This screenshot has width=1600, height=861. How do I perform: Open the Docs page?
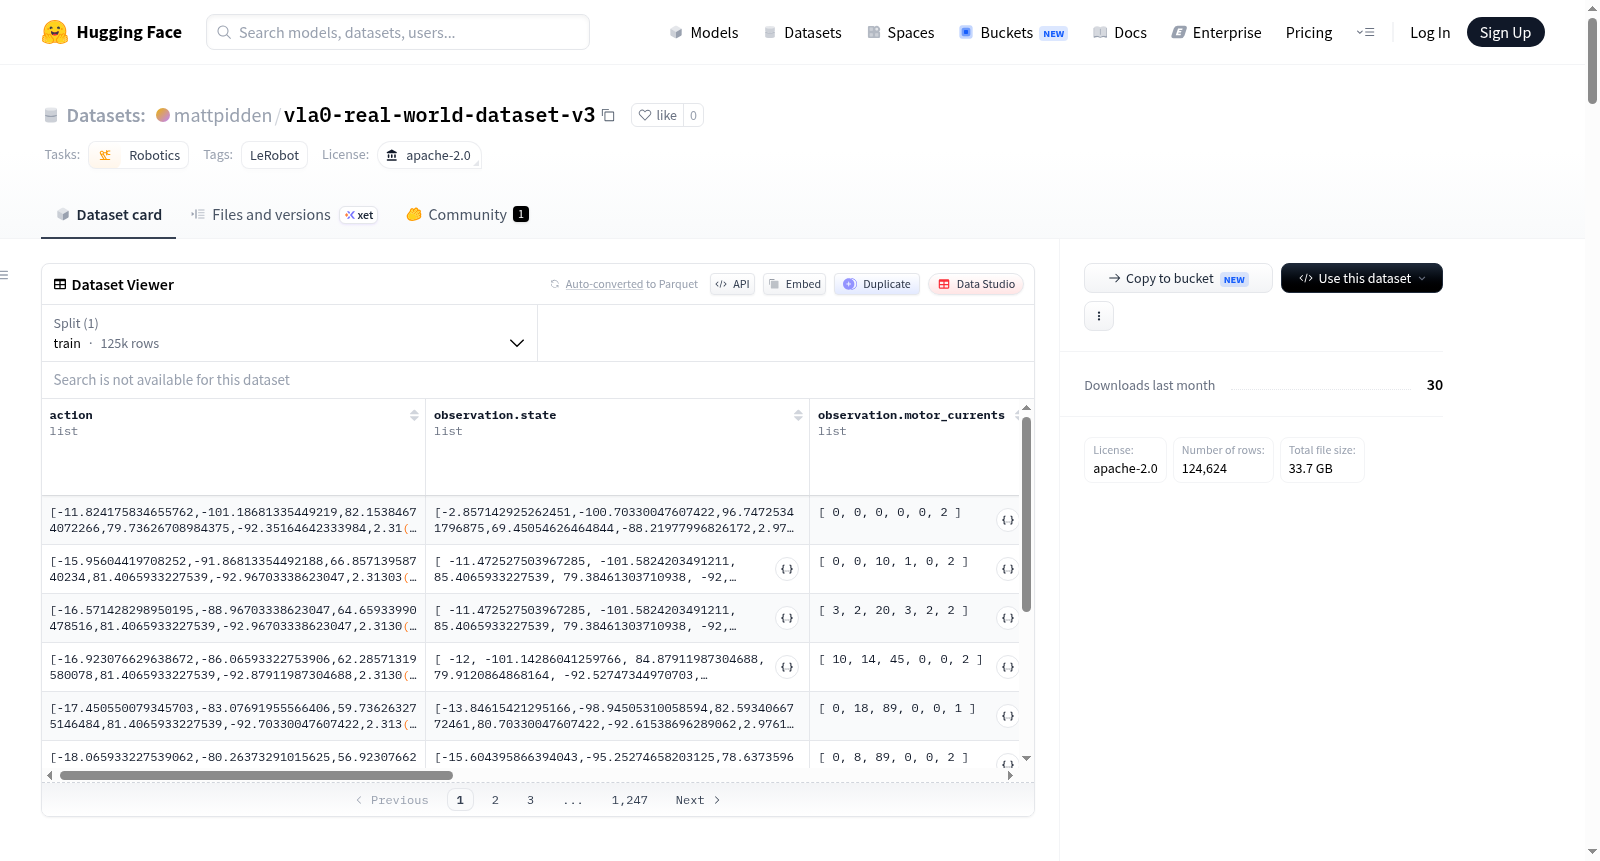1120,32
